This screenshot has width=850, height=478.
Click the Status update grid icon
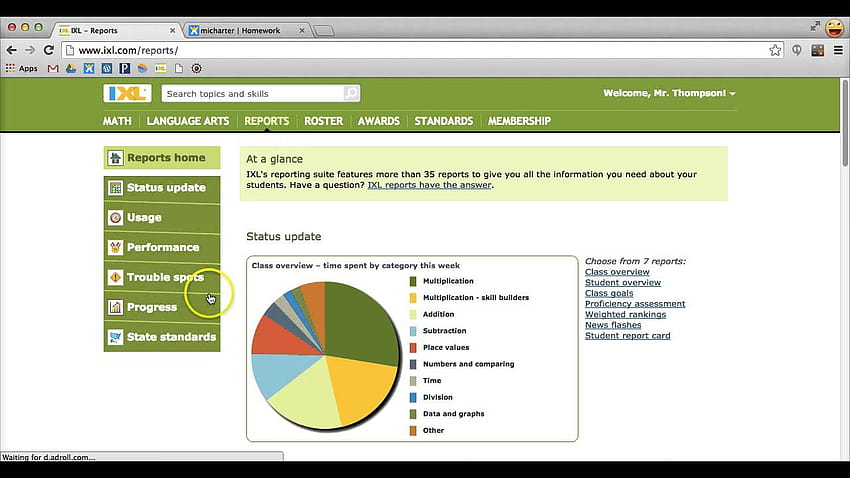(x=115, y=188)
